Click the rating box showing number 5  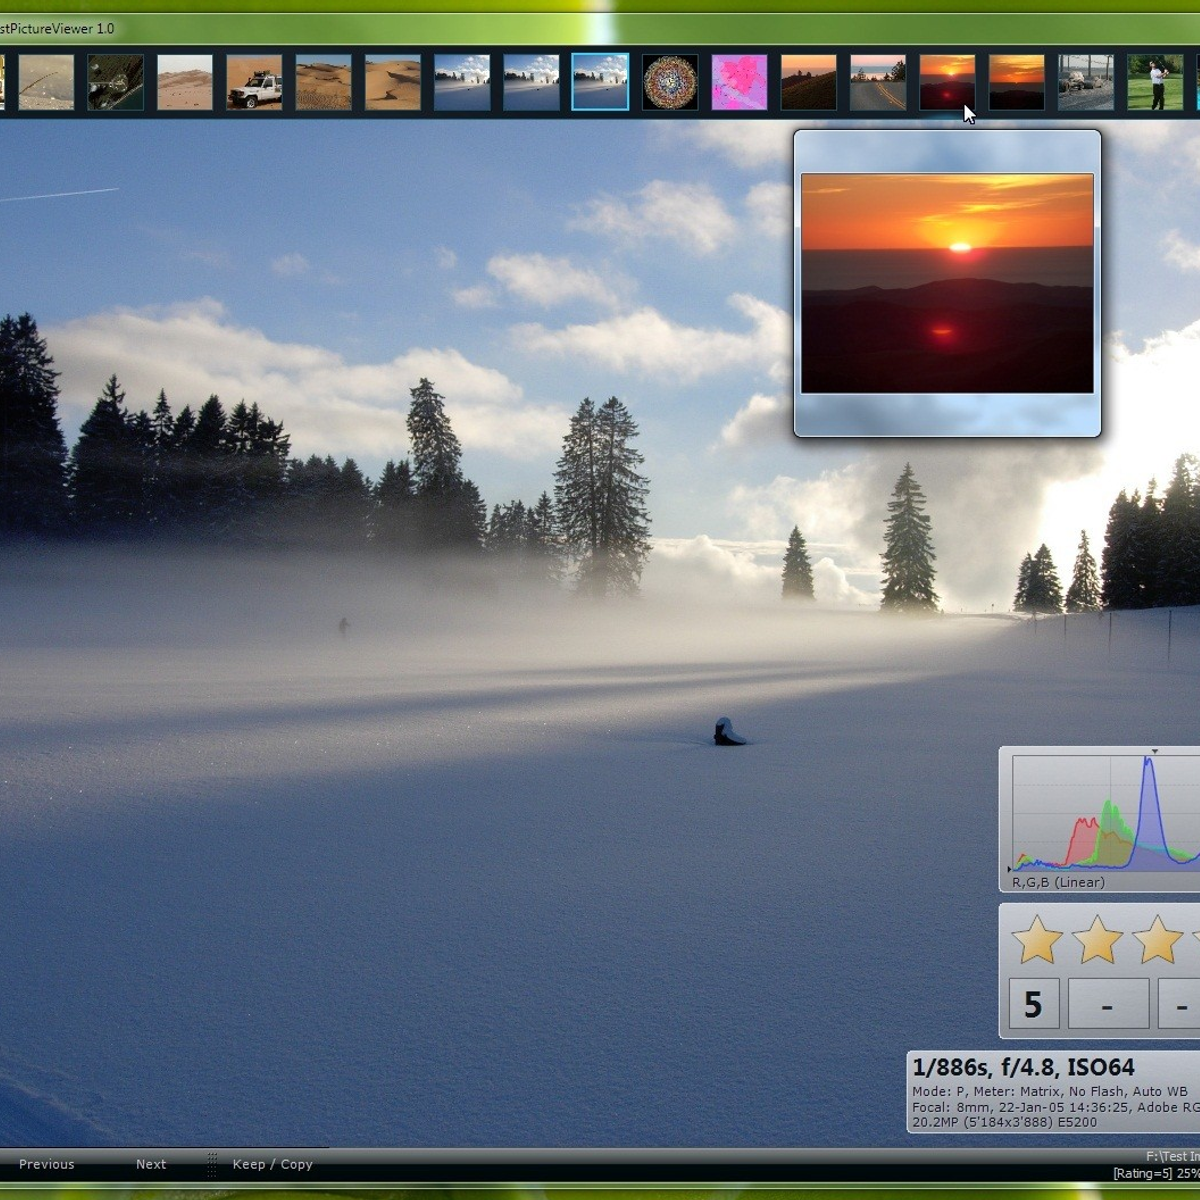(1033, 1003)
